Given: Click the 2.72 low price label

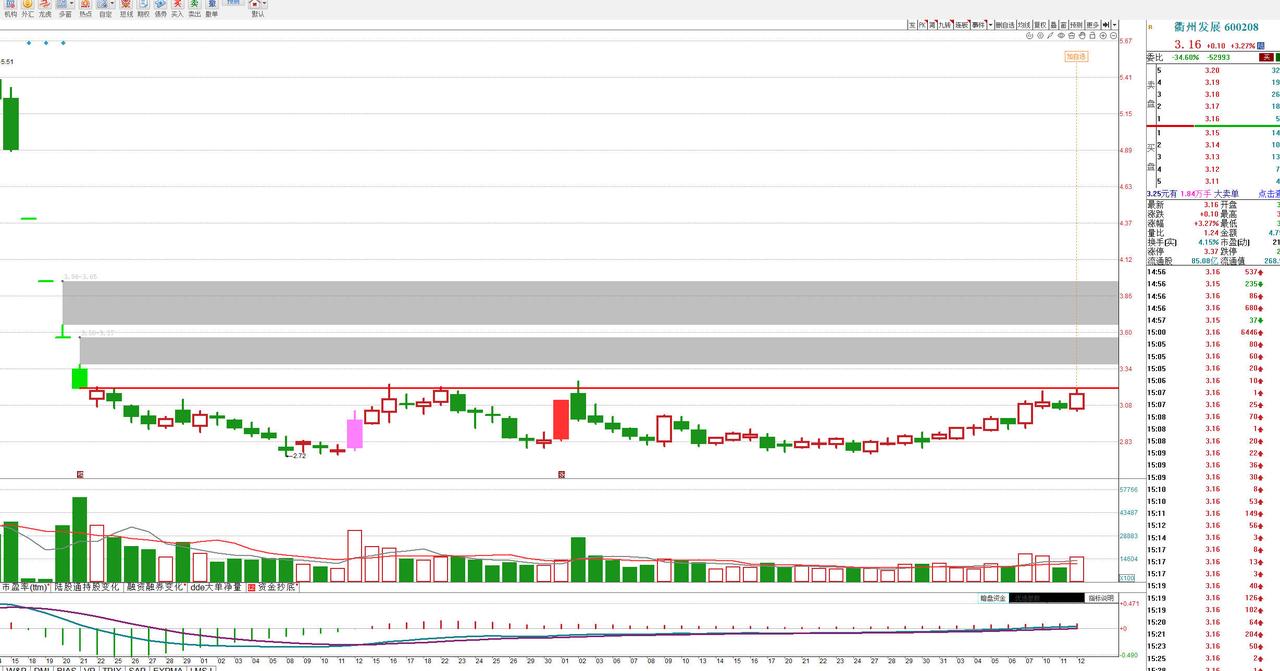Looking at the screenshot, I should pos(299,455).
